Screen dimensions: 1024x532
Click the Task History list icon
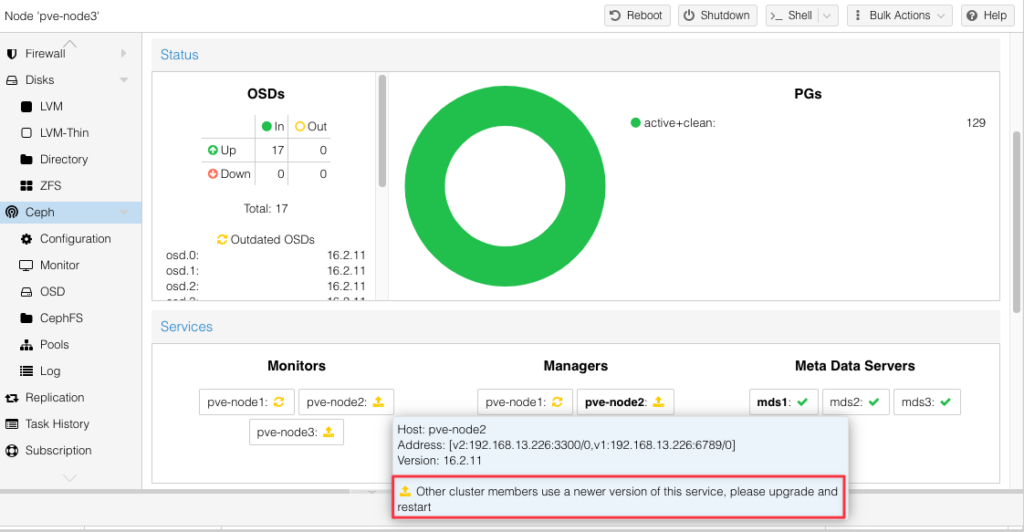click(12, 424)
